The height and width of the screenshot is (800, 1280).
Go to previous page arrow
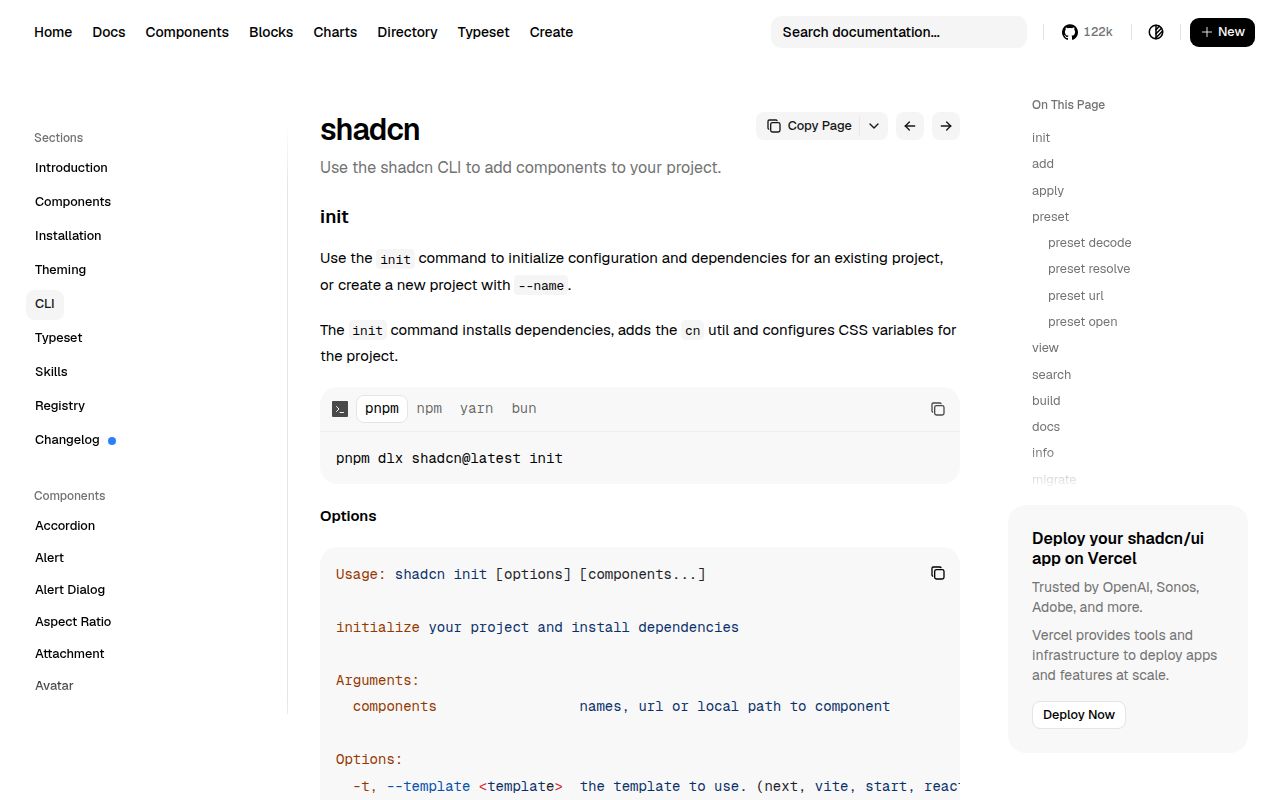[x=910, y=126]
